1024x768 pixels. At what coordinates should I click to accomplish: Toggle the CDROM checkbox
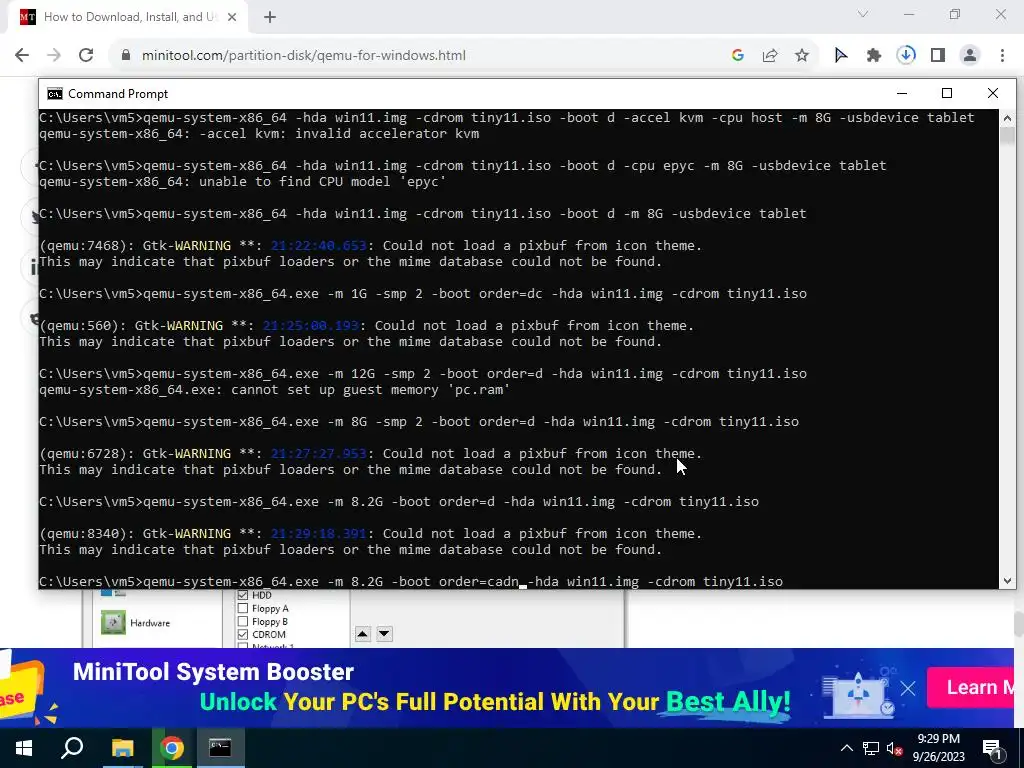click(x=243, y=634)
